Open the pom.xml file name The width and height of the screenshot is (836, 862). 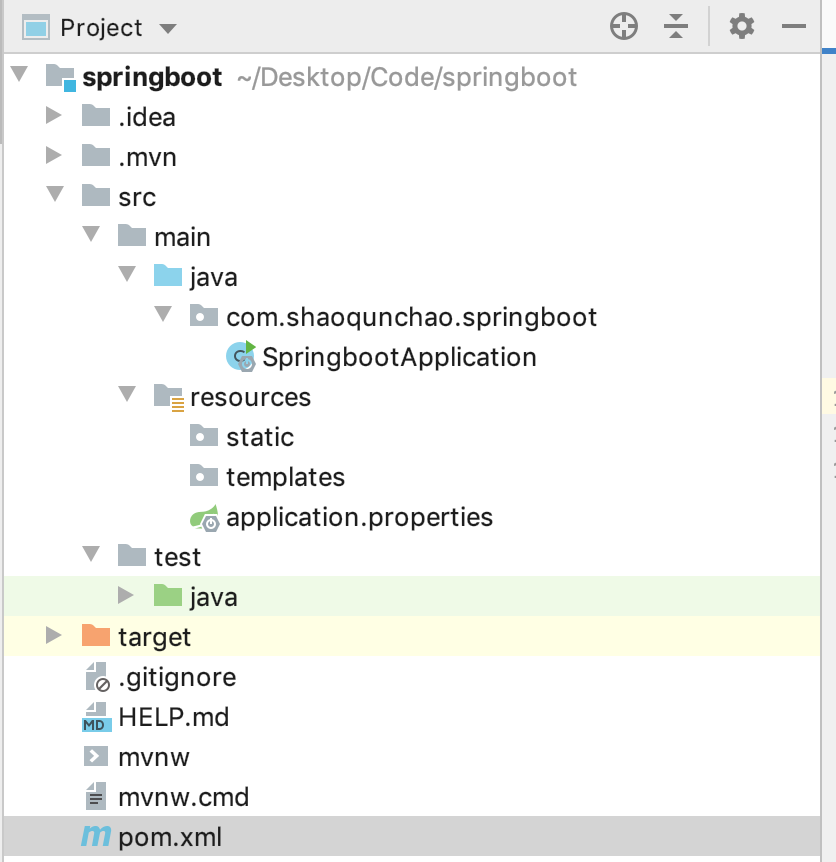170,838
